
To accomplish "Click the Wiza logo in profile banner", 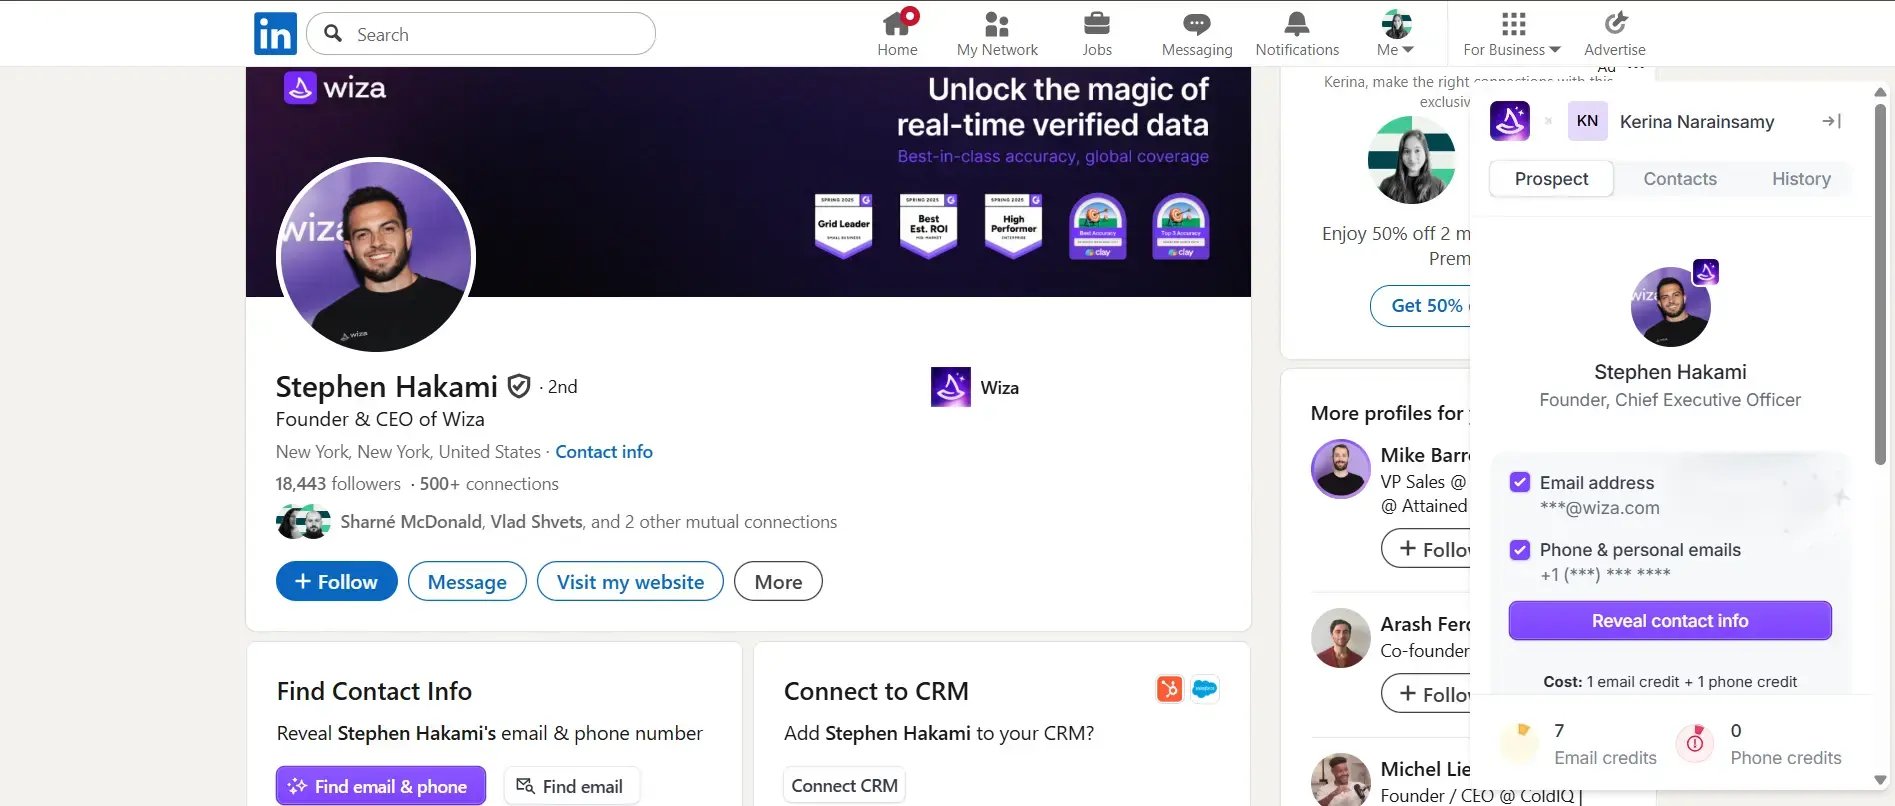I will click(x=335, y=88).
